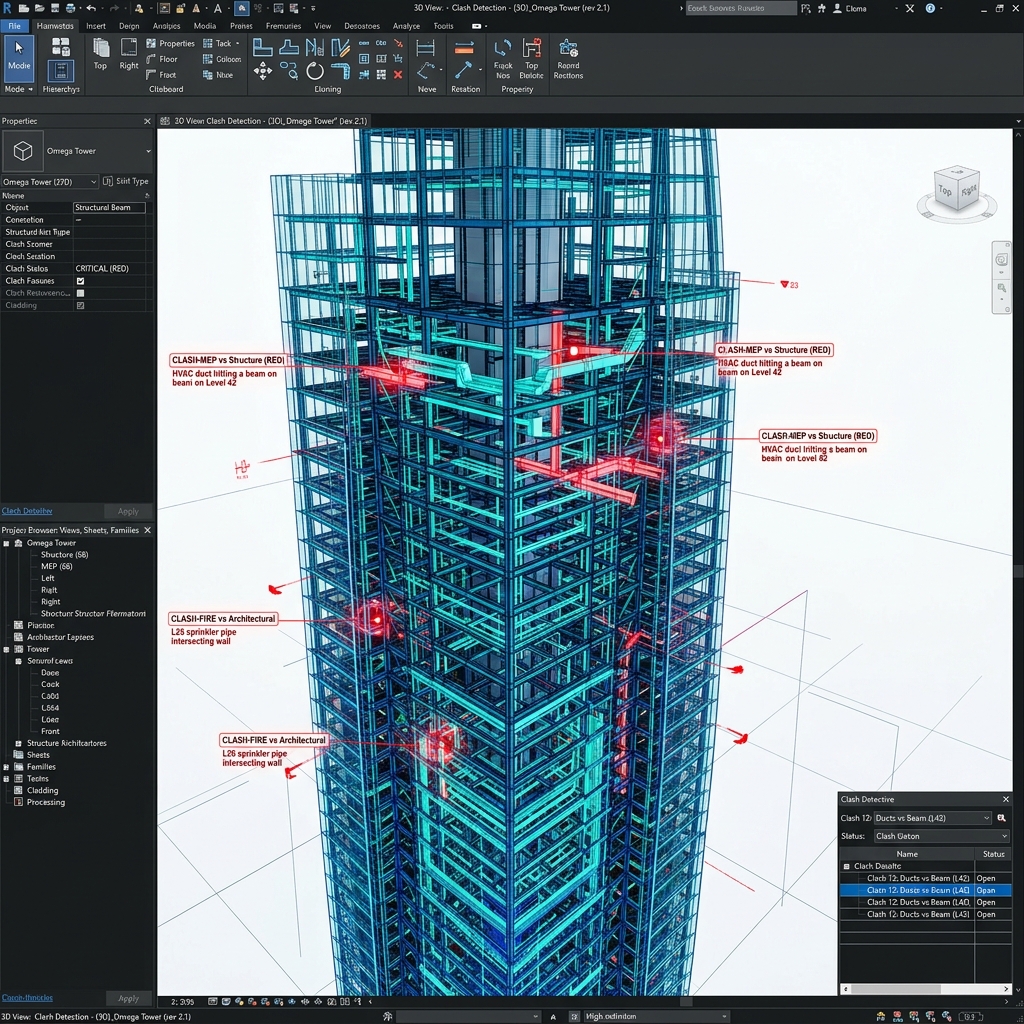This screenshot has width=1024, height=1024.
Task: Open the Analyze ribbon tab
Action: 406,26
